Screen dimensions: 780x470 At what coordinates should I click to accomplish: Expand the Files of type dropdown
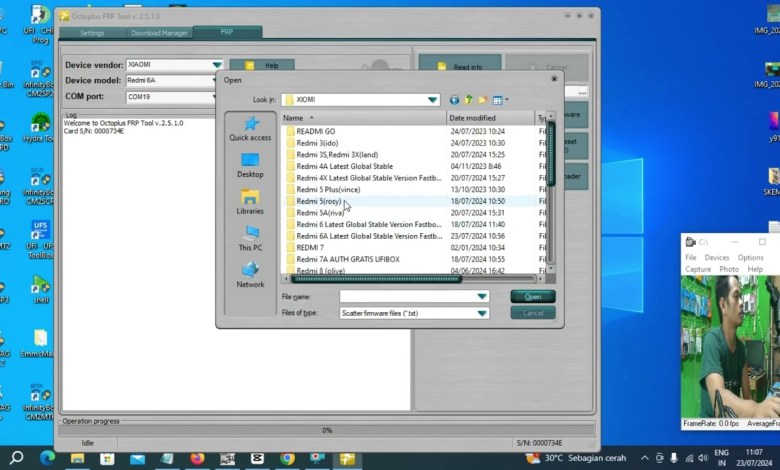482,313
